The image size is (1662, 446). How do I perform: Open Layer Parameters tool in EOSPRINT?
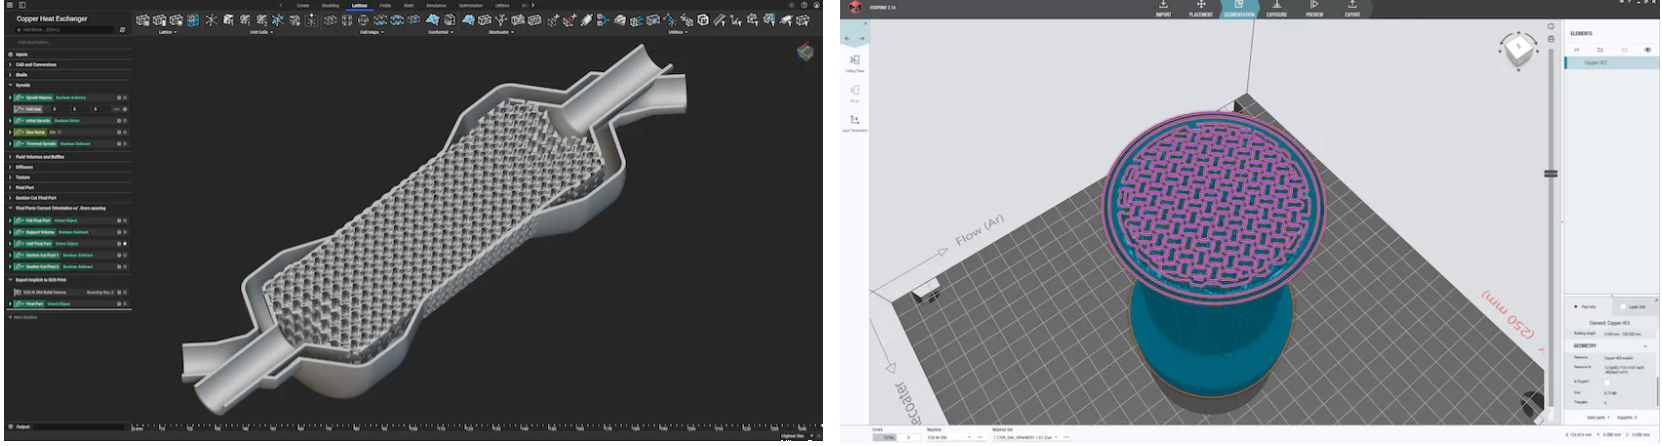[x=854, y=123]
